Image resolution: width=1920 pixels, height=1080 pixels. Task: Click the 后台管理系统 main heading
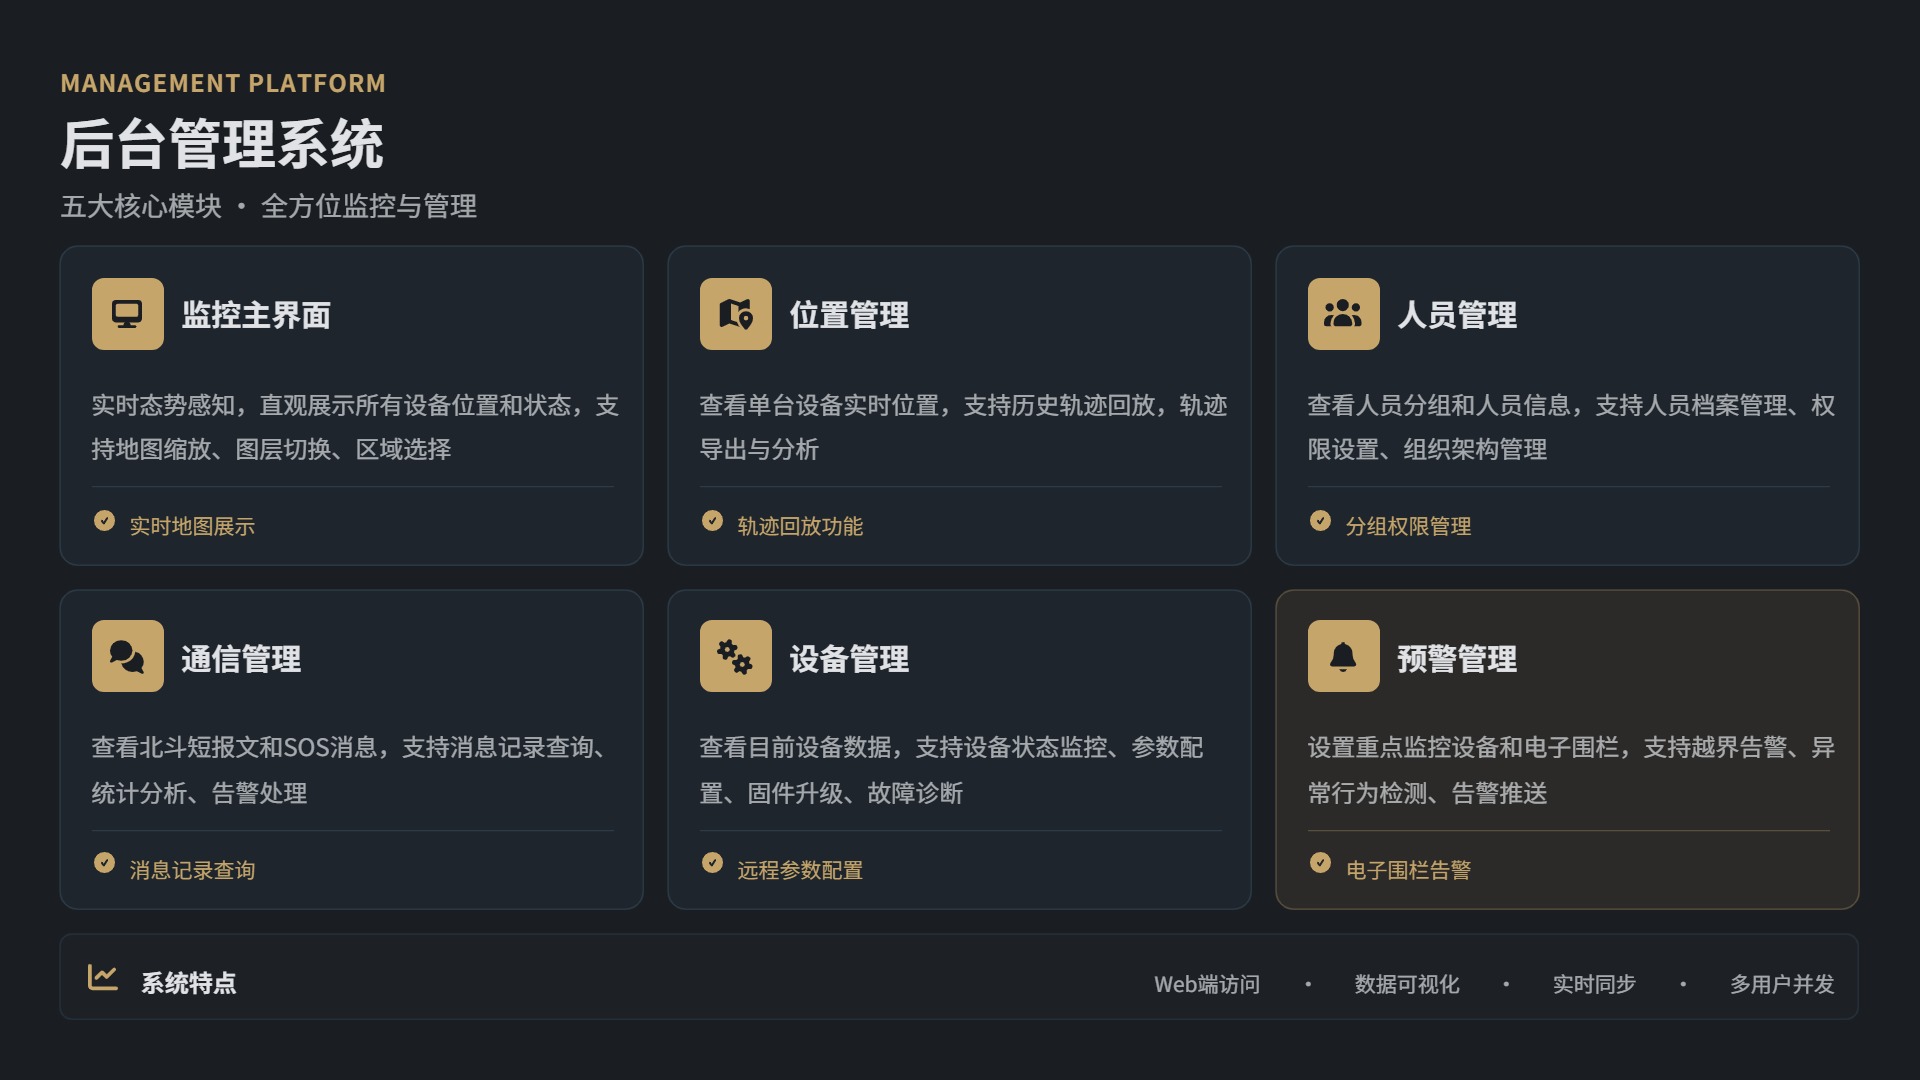tap(222, 145)
